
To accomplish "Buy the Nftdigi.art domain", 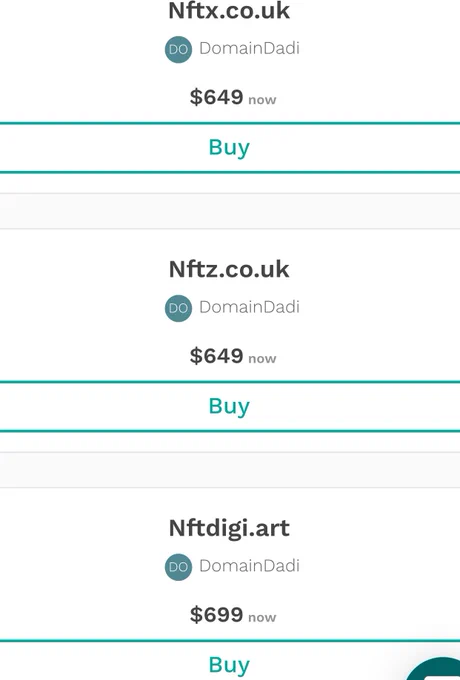I will [230, 660].
